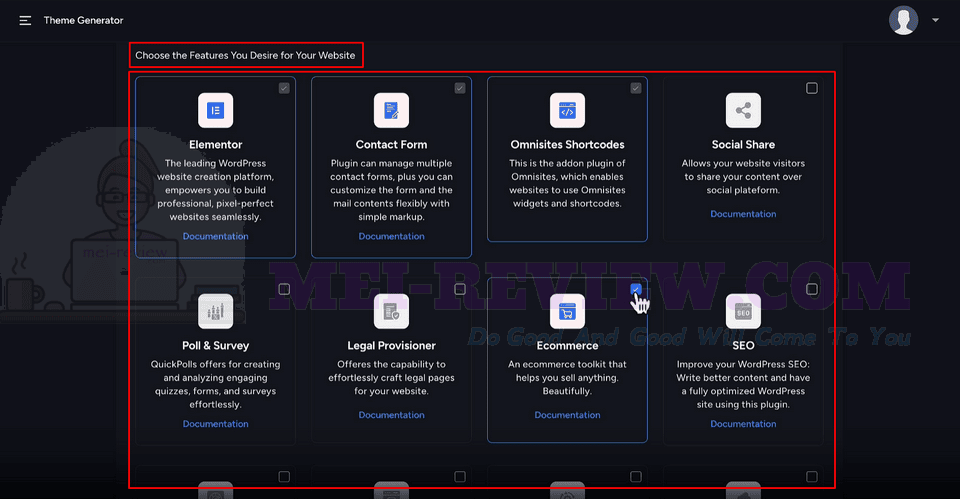Expand the dropdown arrow next to avatar
This screenshot has height=499, width=960.
point(935,20)
